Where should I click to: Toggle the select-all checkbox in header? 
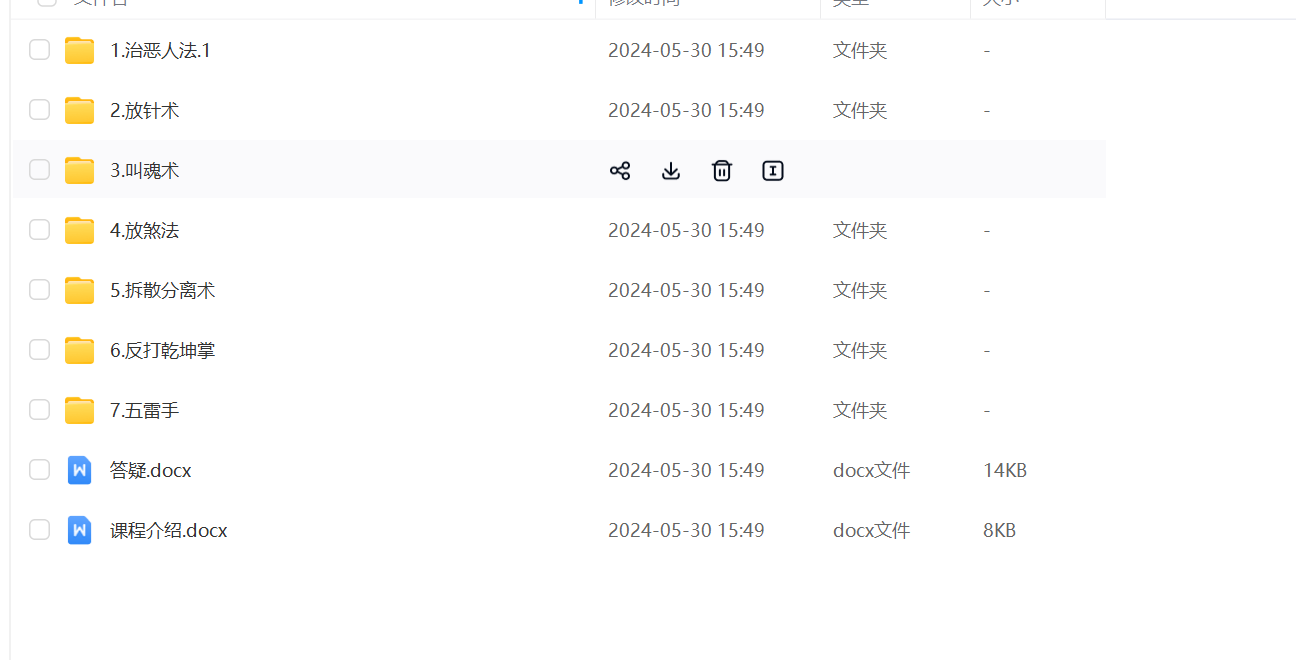click(x=47, y=3)
